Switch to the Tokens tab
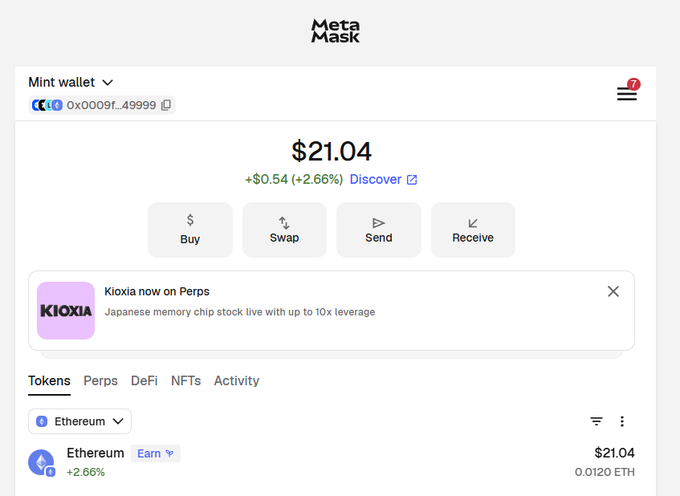The height and width of the screenshot is (496, 680). pyautogui.click(x=49, y=381)
